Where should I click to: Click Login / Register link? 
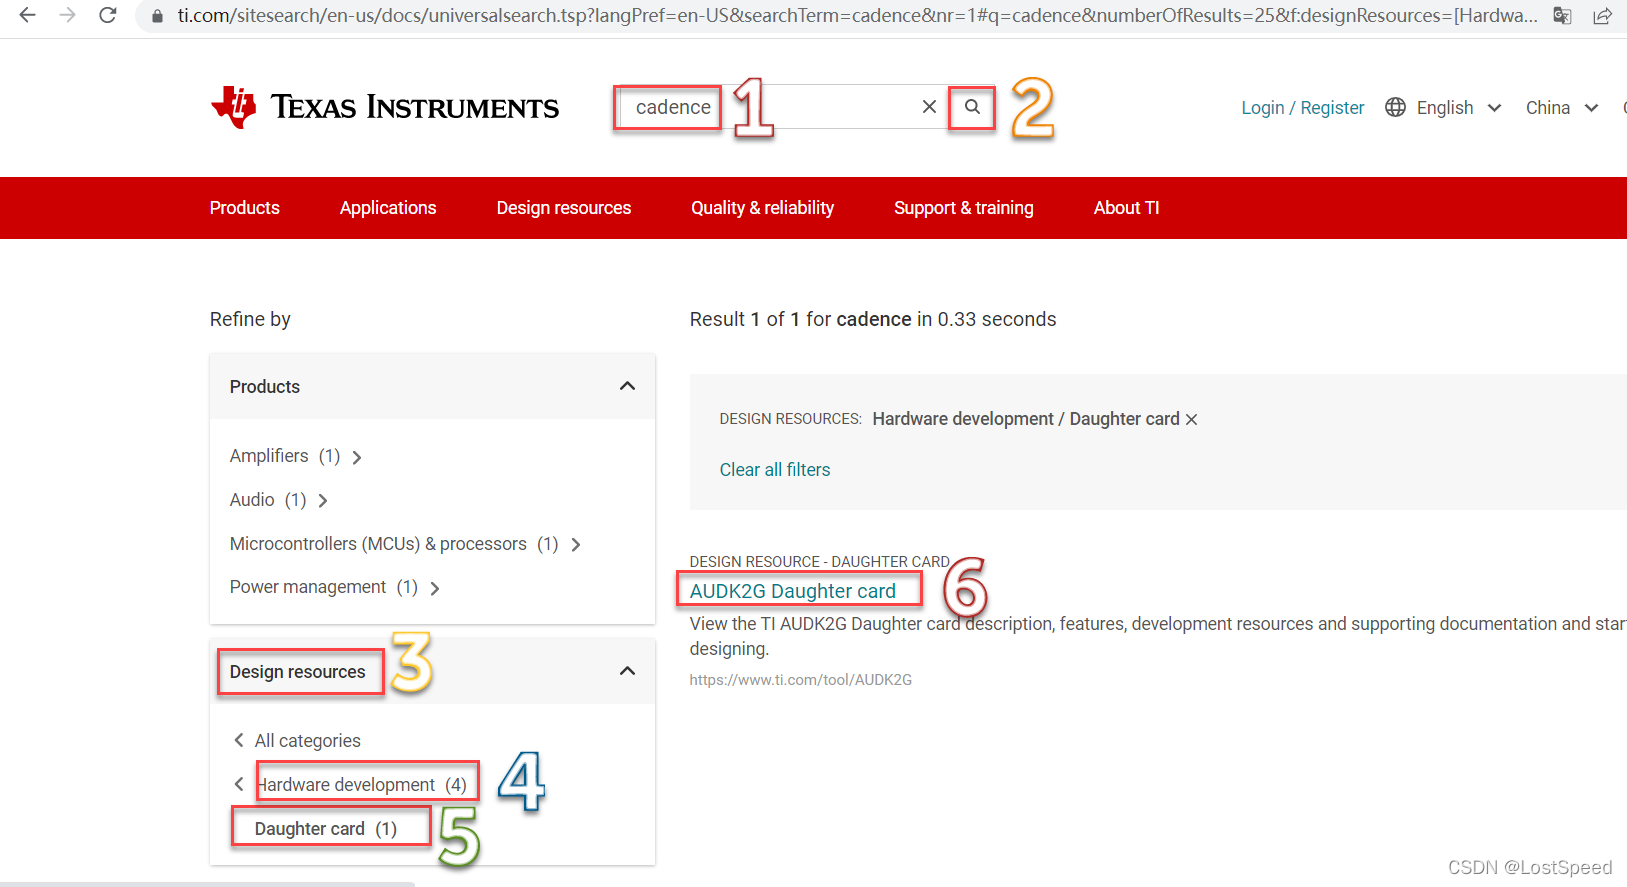point(1302,107)
